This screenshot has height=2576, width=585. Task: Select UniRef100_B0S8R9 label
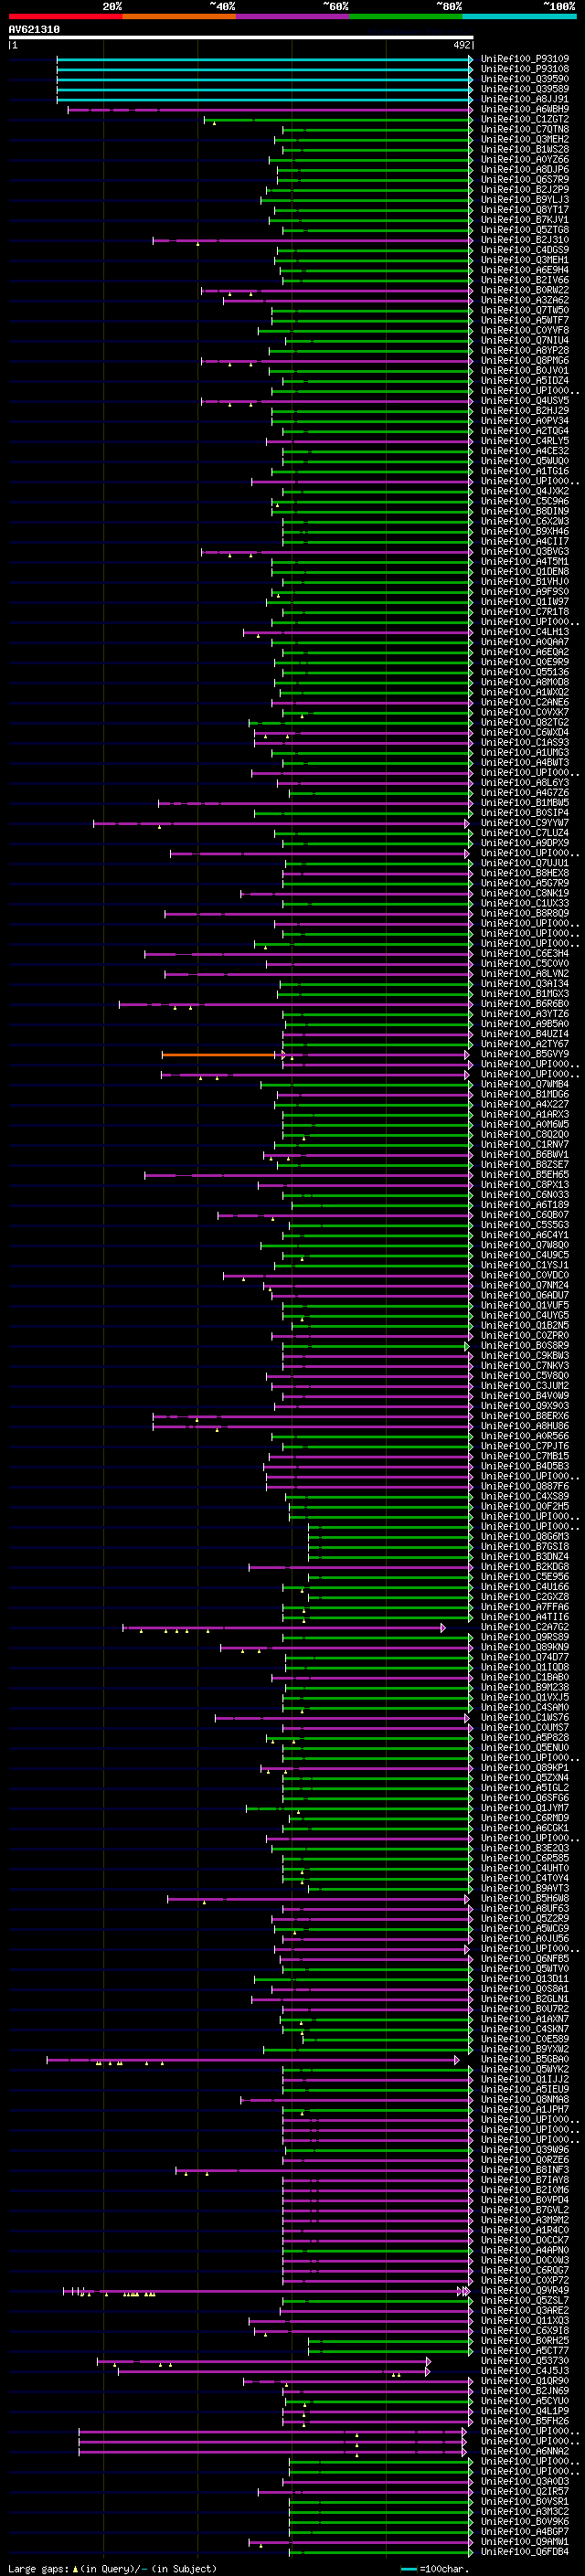(x=525, y=1345)
